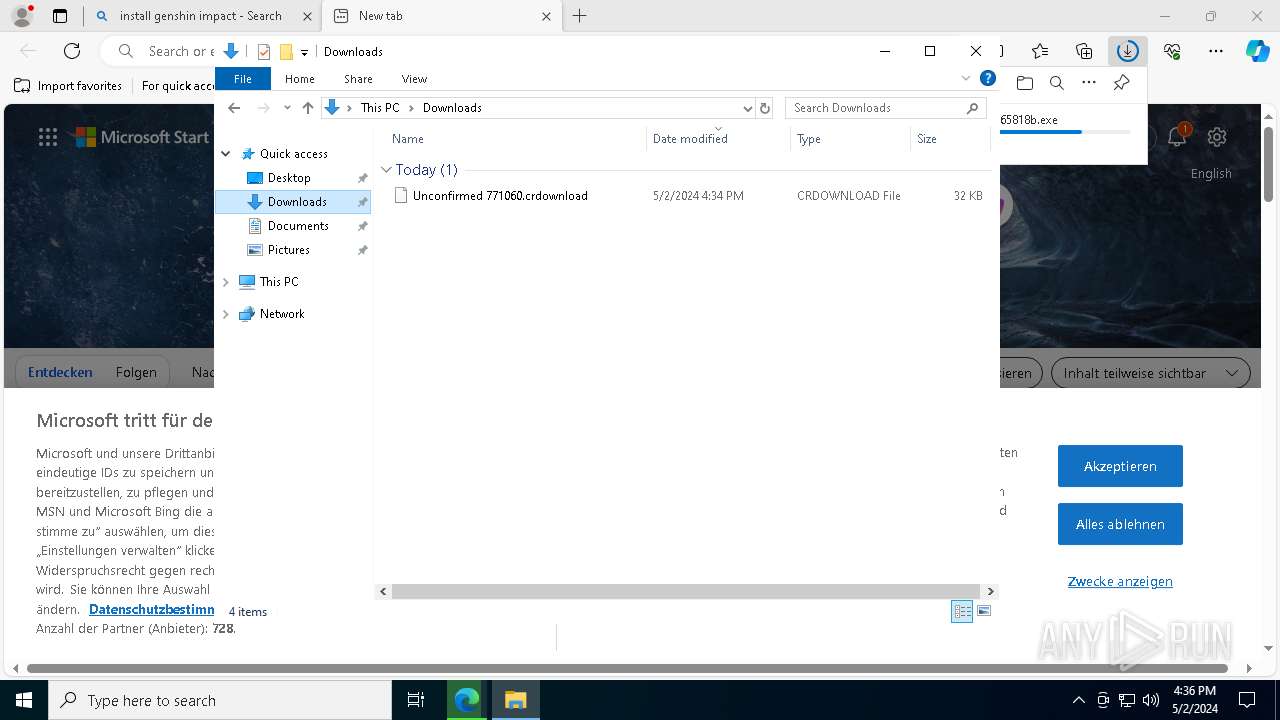Click Explorer Help question mark icon

[x=988, y=78]
